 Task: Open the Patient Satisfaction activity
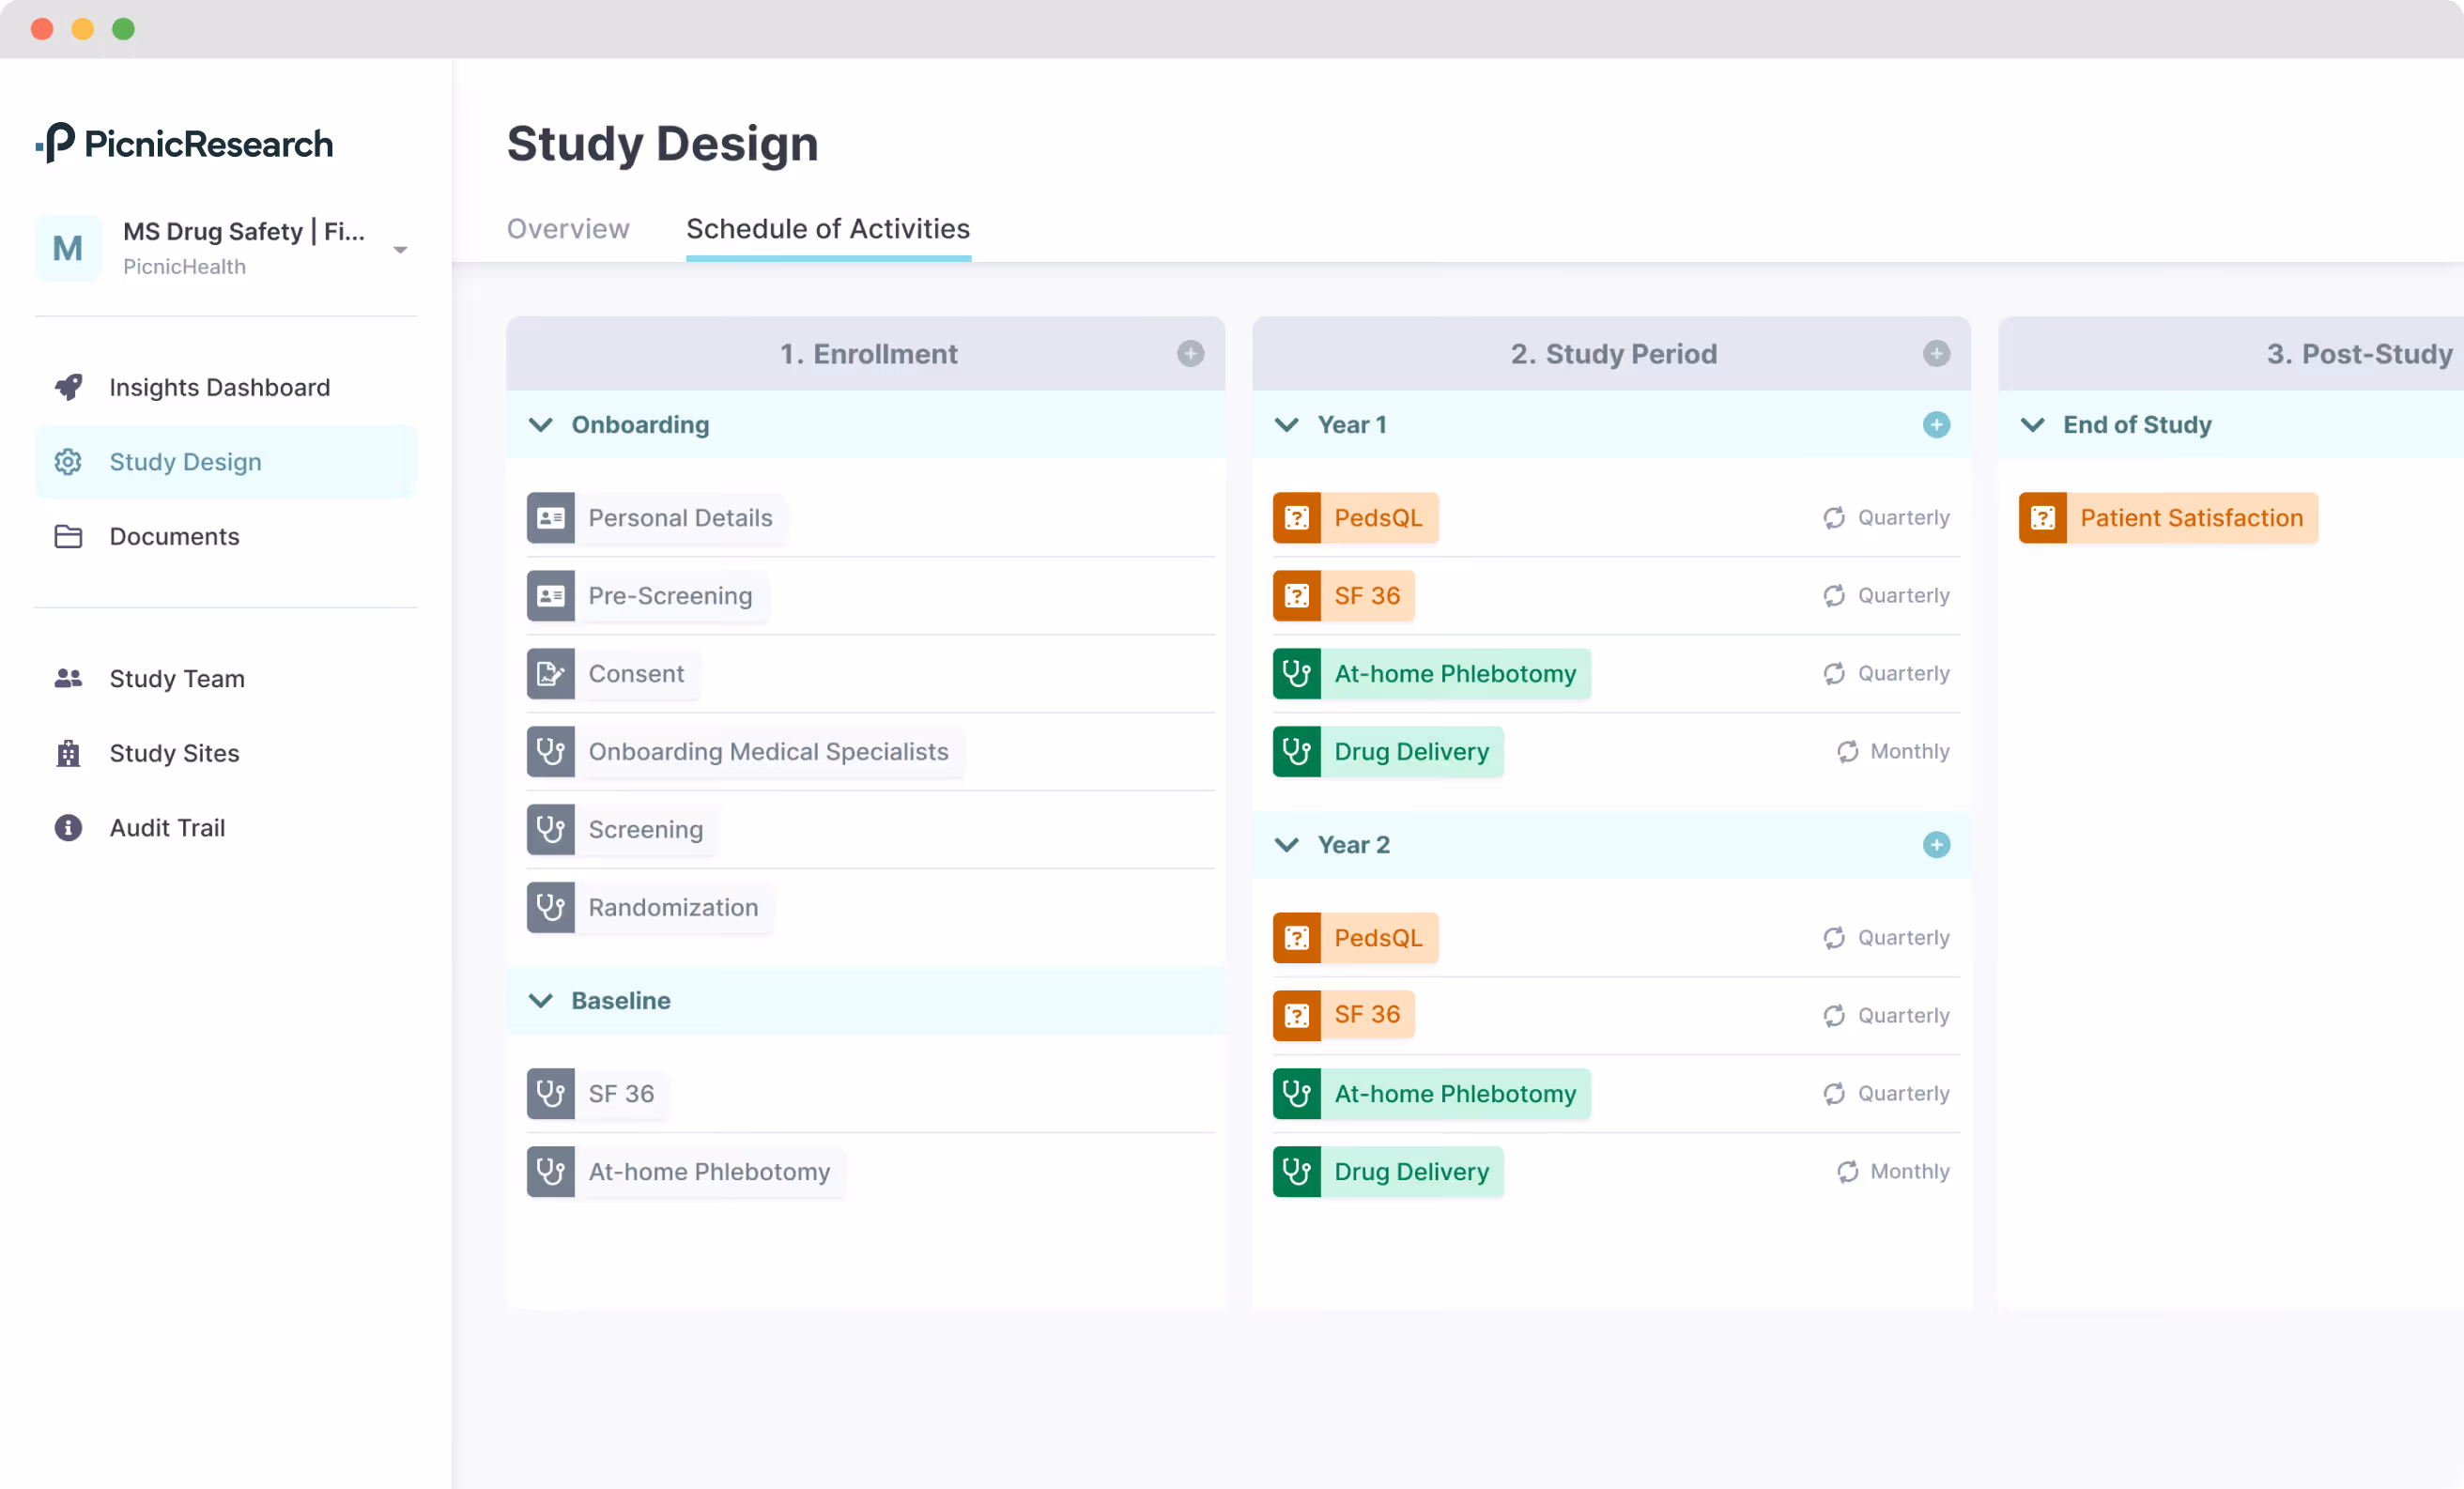click(2168, 517)
